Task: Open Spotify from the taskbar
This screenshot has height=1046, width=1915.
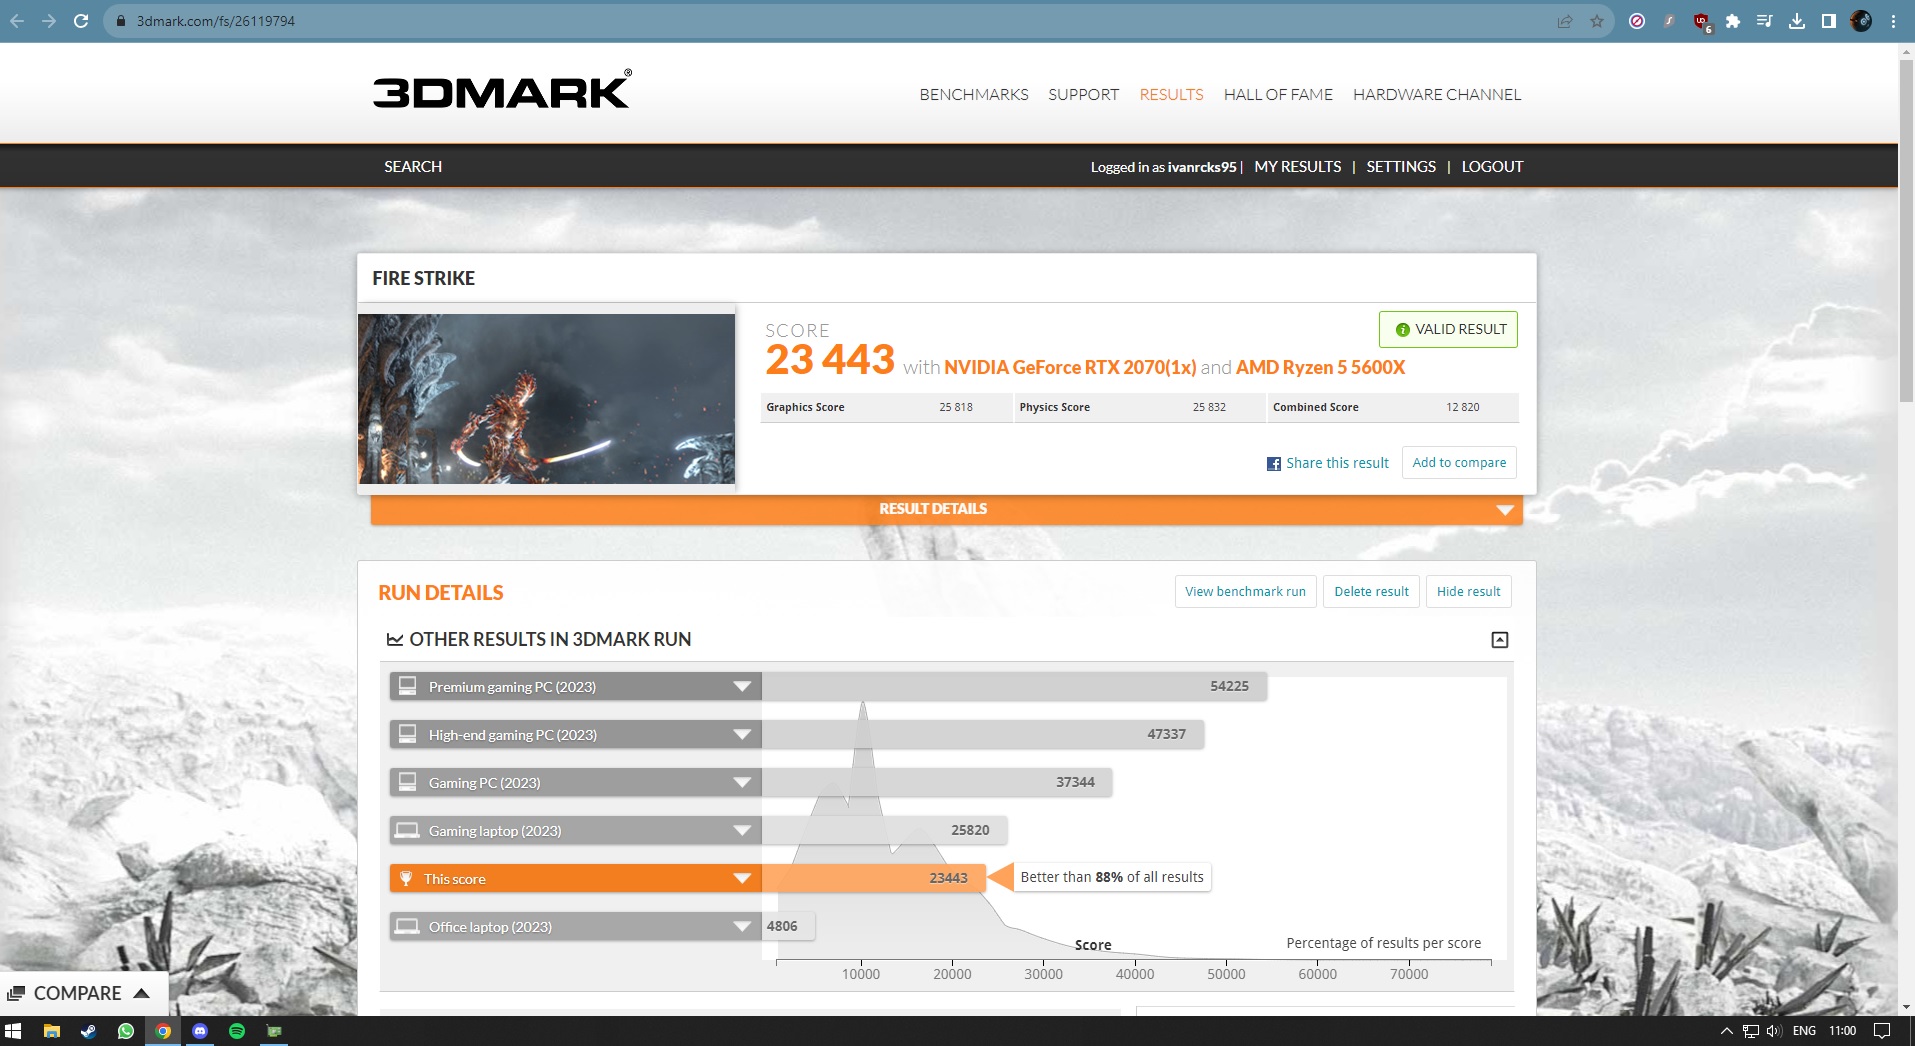Action: pyautogui.click(x=237, y=1031)
